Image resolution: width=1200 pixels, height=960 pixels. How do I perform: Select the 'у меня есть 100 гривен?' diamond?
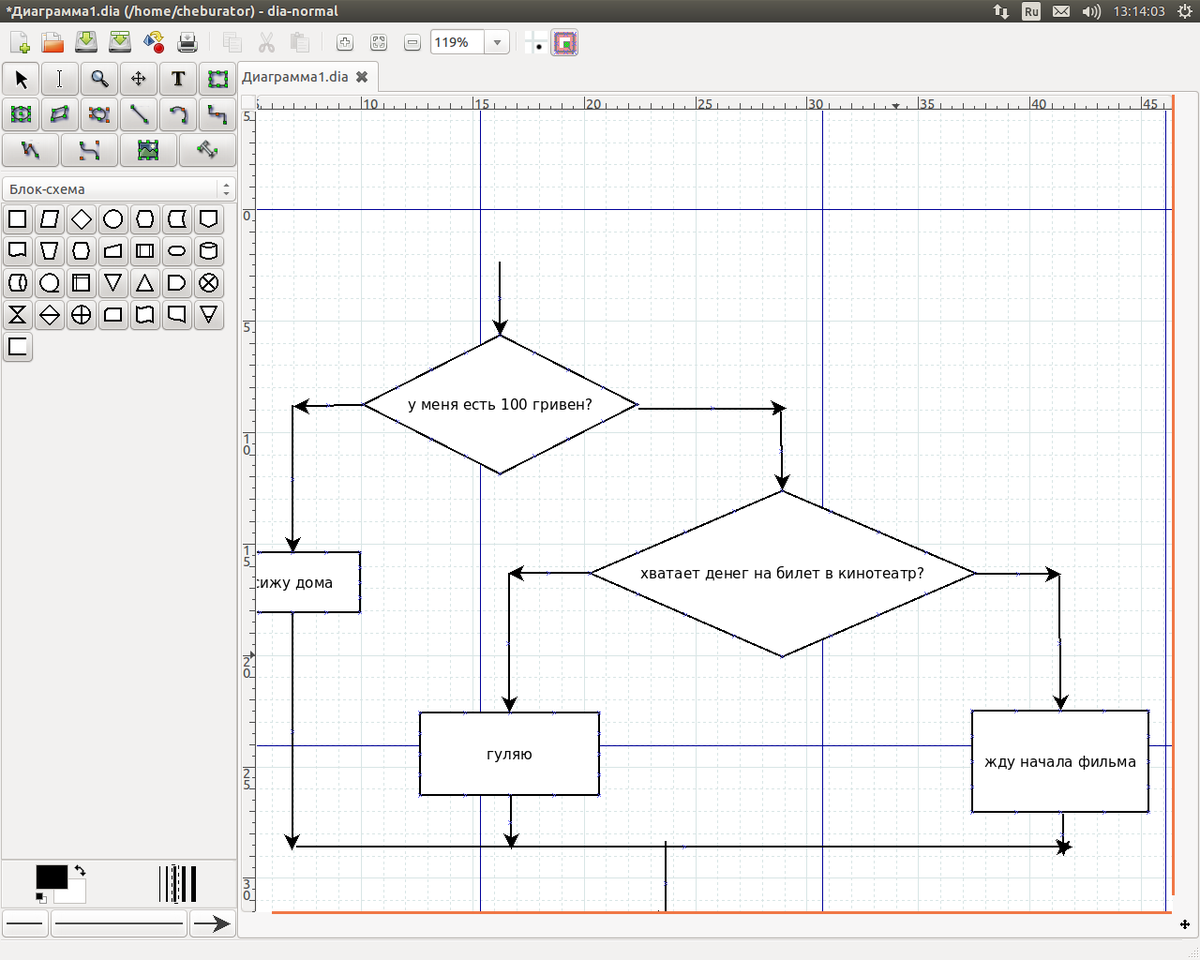tap(500, 405)
